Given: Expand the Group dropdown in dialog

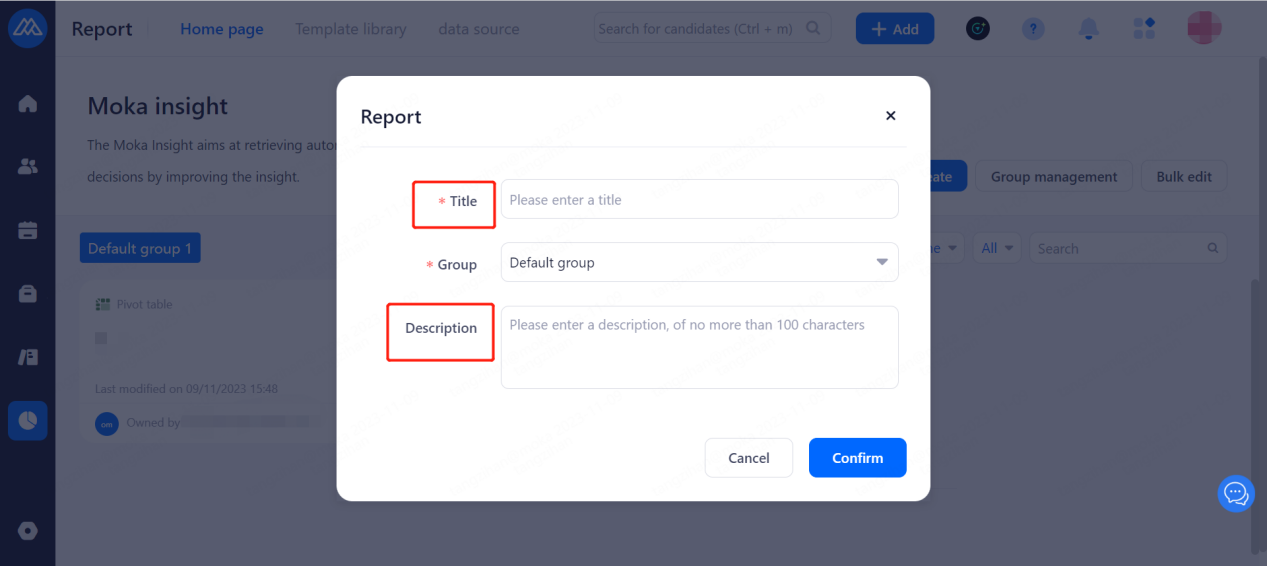Looking at the screenshot, I should (x=699, y=263).
